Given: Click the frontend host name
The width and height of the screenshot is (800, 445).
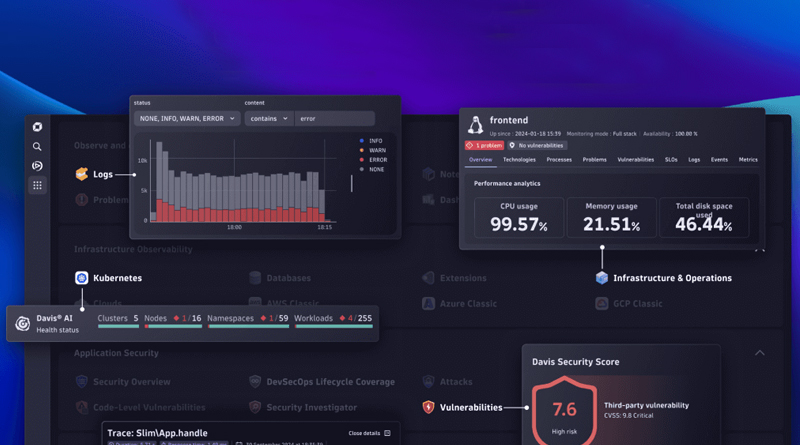Looking at the screenshot, I should point(509,120).
